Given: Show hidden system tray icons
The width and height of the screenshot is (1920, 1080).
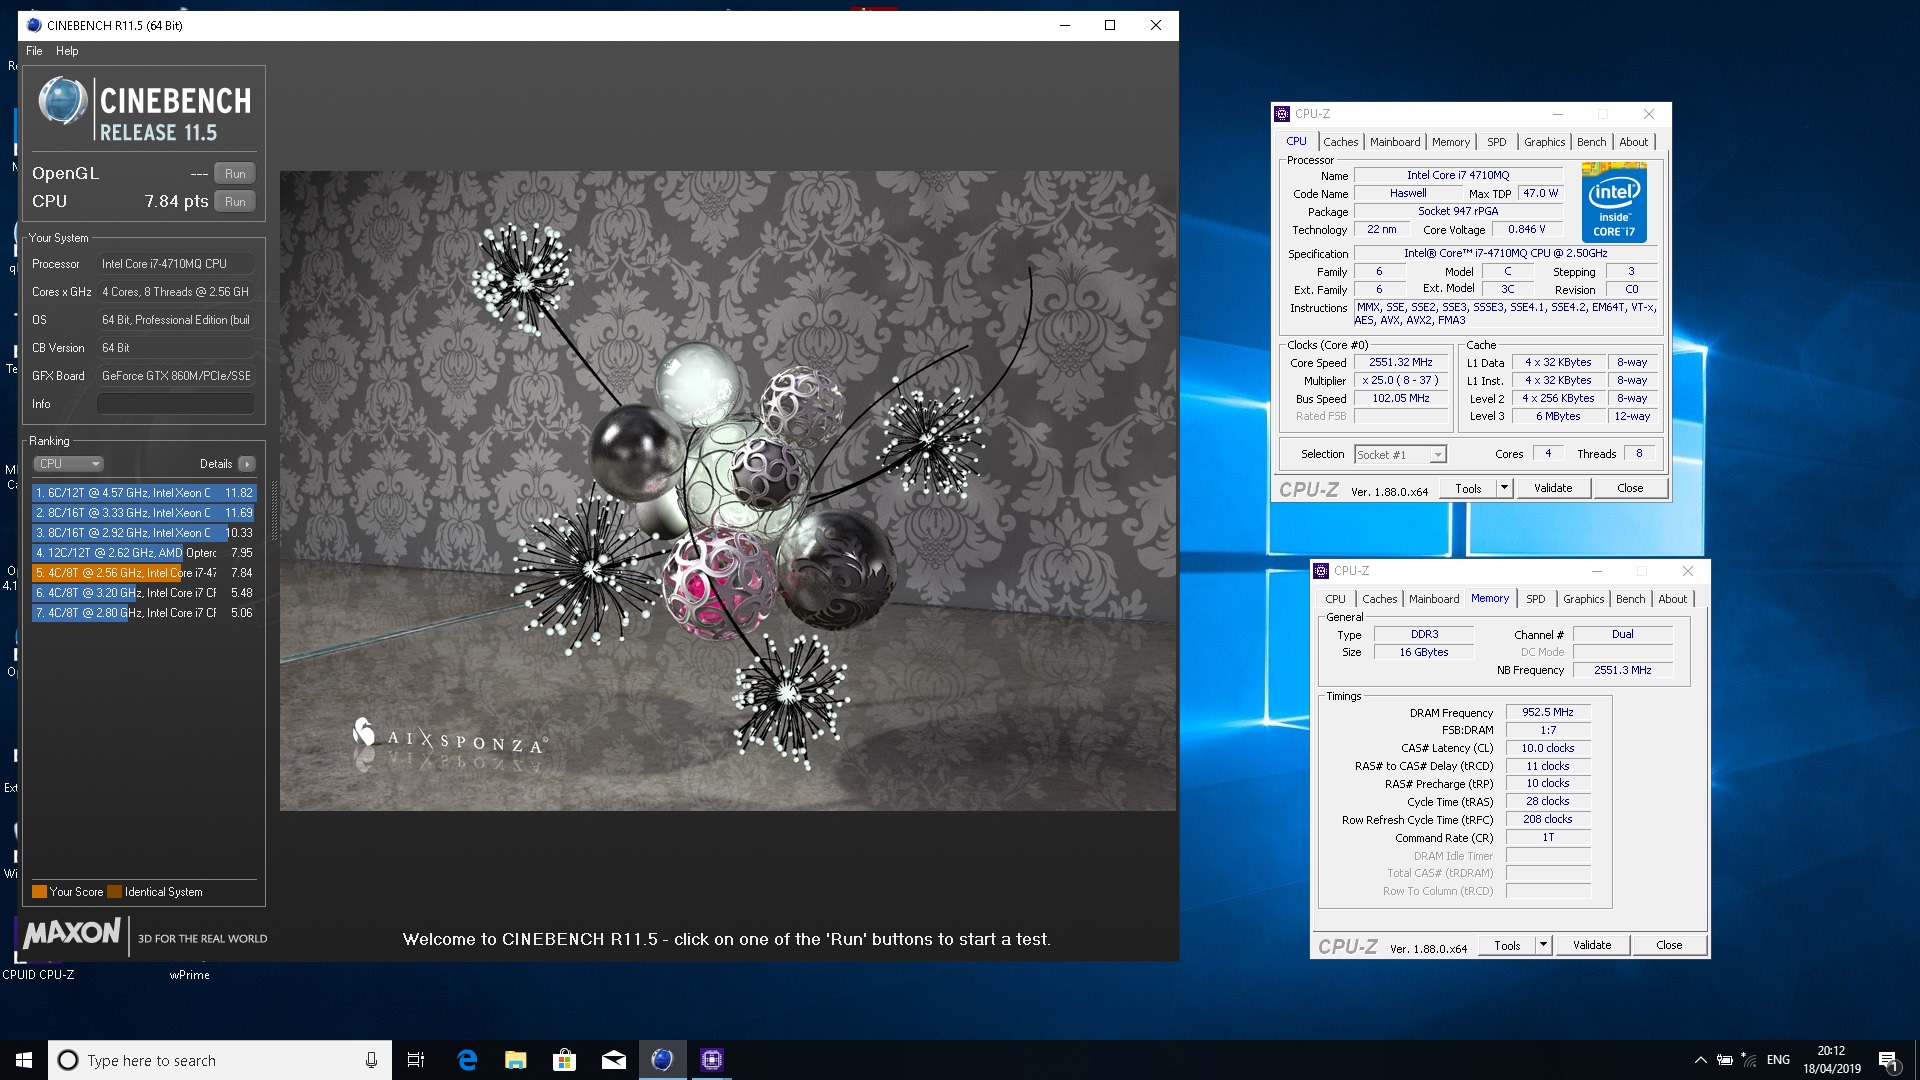Looking at the screenshot, I should click(x=1700, y=1060).
